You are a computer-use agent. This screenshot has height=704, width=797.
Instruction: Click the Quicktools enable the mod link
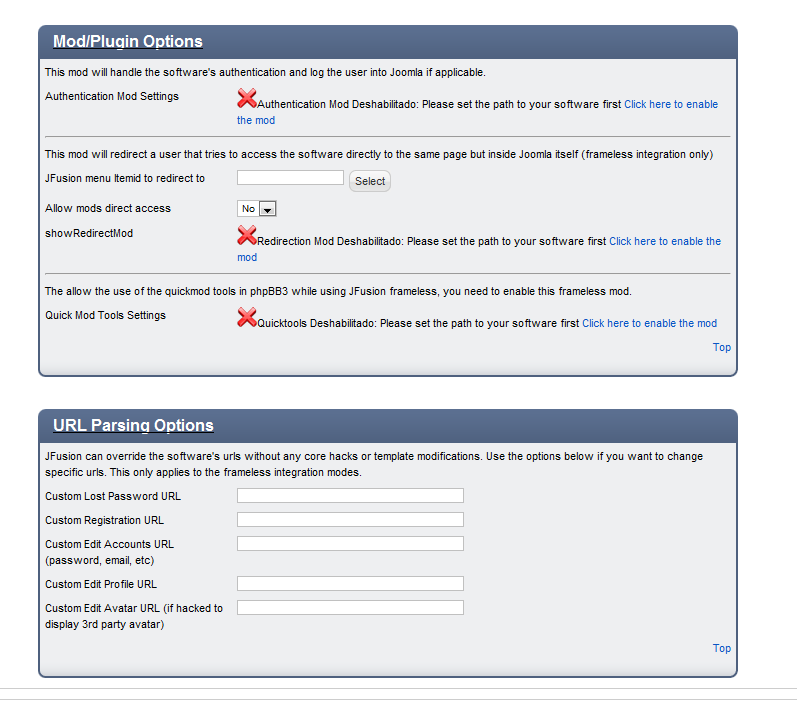pyautogui.click(x=649, y=323)
